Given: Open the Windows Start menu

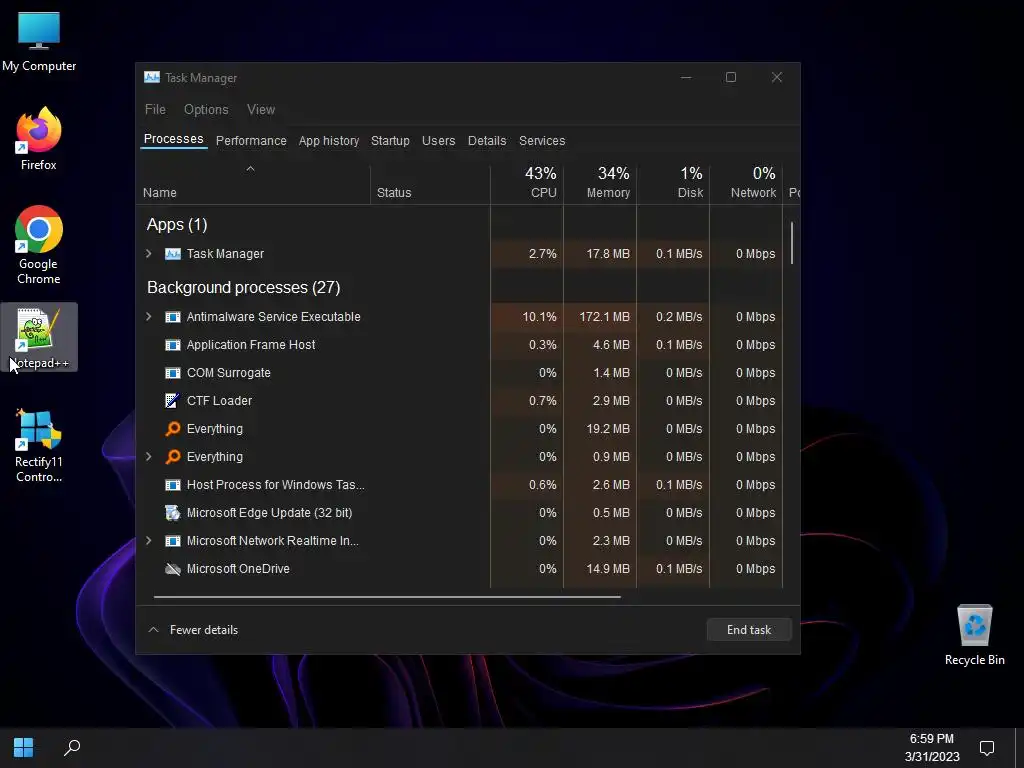Looking at the screenshot, I should click(24, 747).
